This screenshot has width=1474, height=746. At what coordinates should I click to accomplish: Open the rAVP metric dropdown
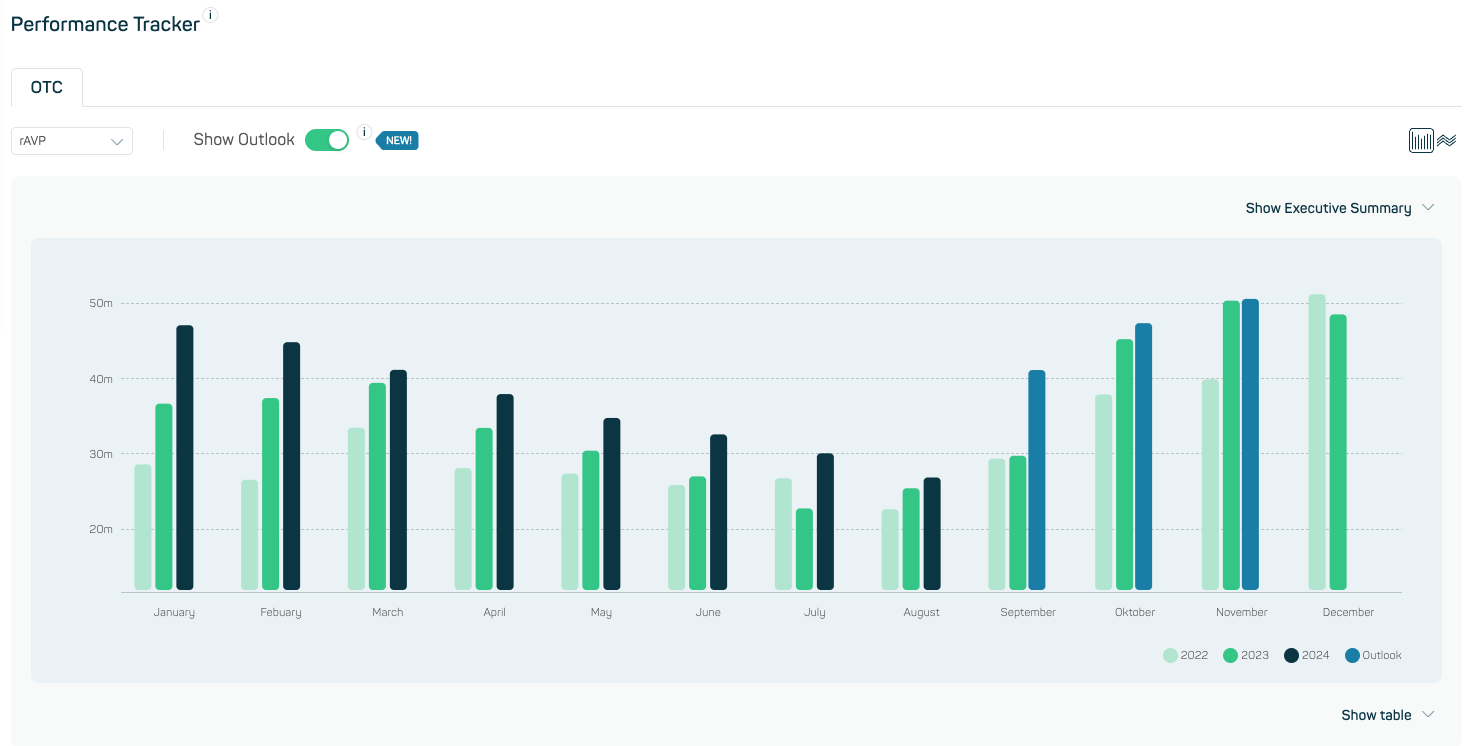[72, 141]
